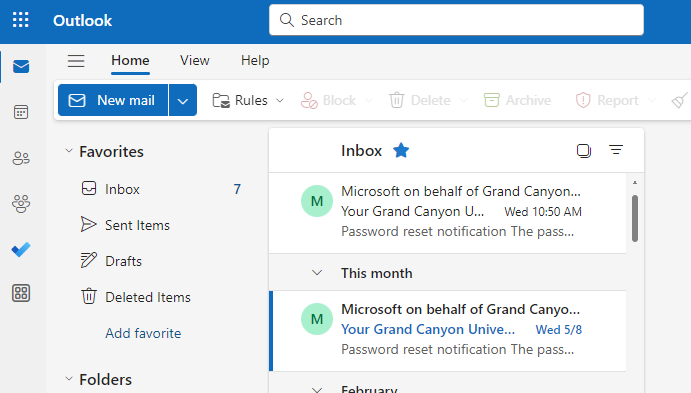Open the People icon in left rail
The image size is (691, 393).
coord(21,158)
